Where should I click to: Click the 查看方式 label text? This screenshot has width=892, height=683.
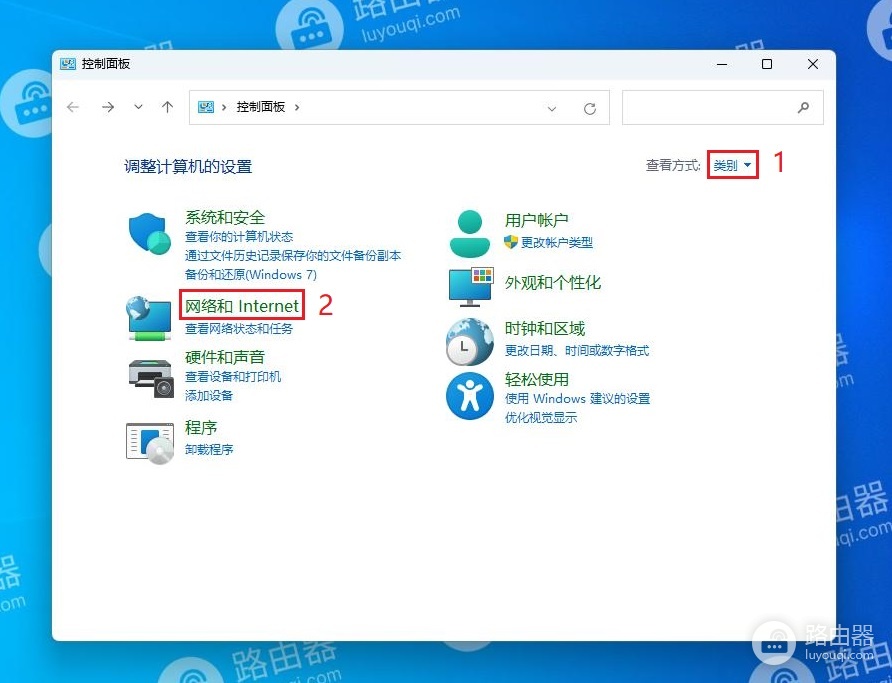click(674, 165)
